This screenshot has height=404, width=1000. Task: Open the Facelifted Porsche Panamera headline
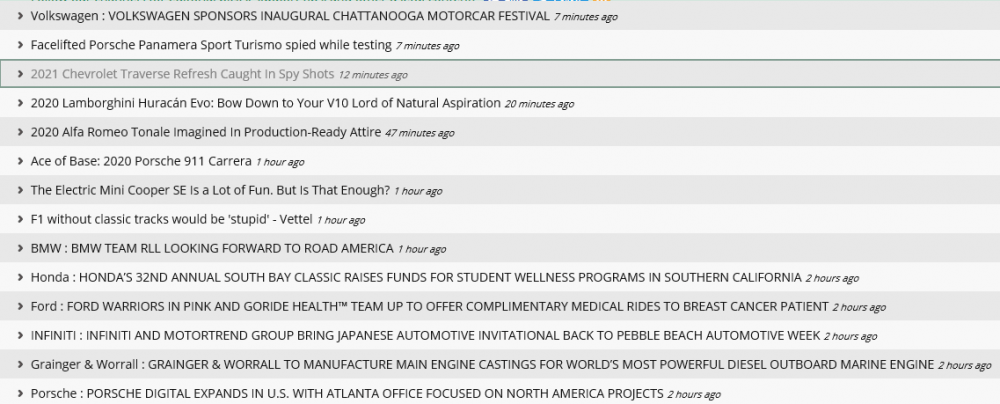point(210,46)
